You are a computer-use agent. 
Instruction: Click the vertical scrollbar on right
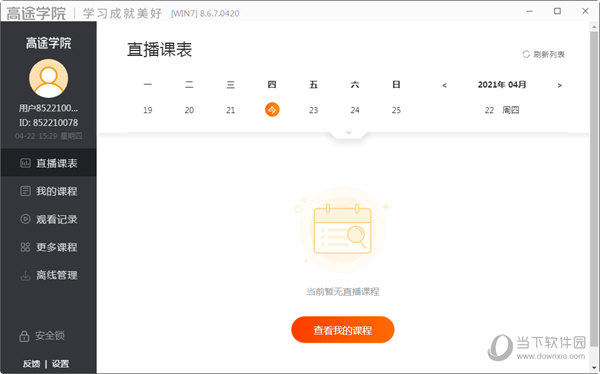(593, 188)
